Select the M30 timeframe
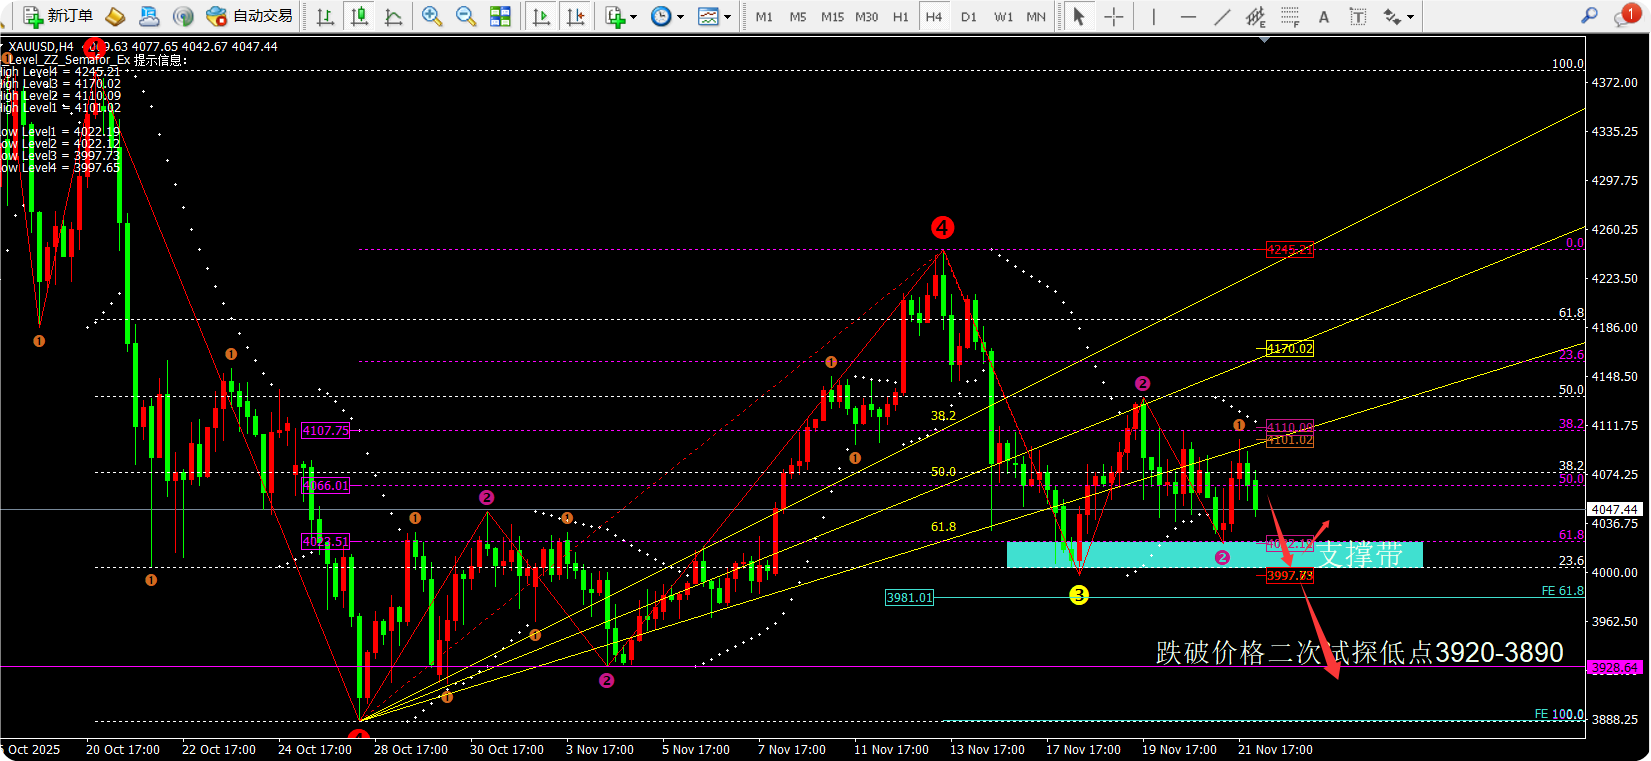This screenshot has width=1651, height=761. [x=867, y=16]
